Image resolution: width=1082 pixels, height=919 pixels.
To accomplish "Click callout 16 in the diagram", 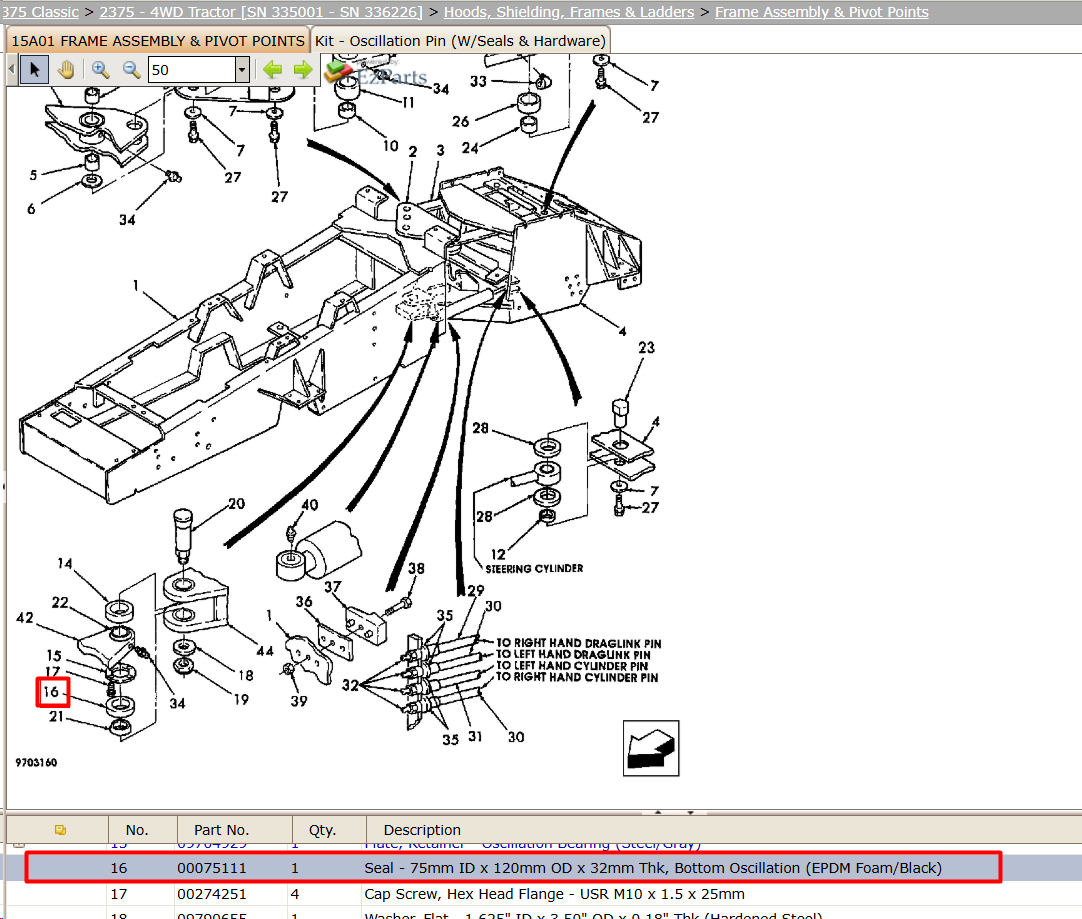I will click(x=52, y=691).
